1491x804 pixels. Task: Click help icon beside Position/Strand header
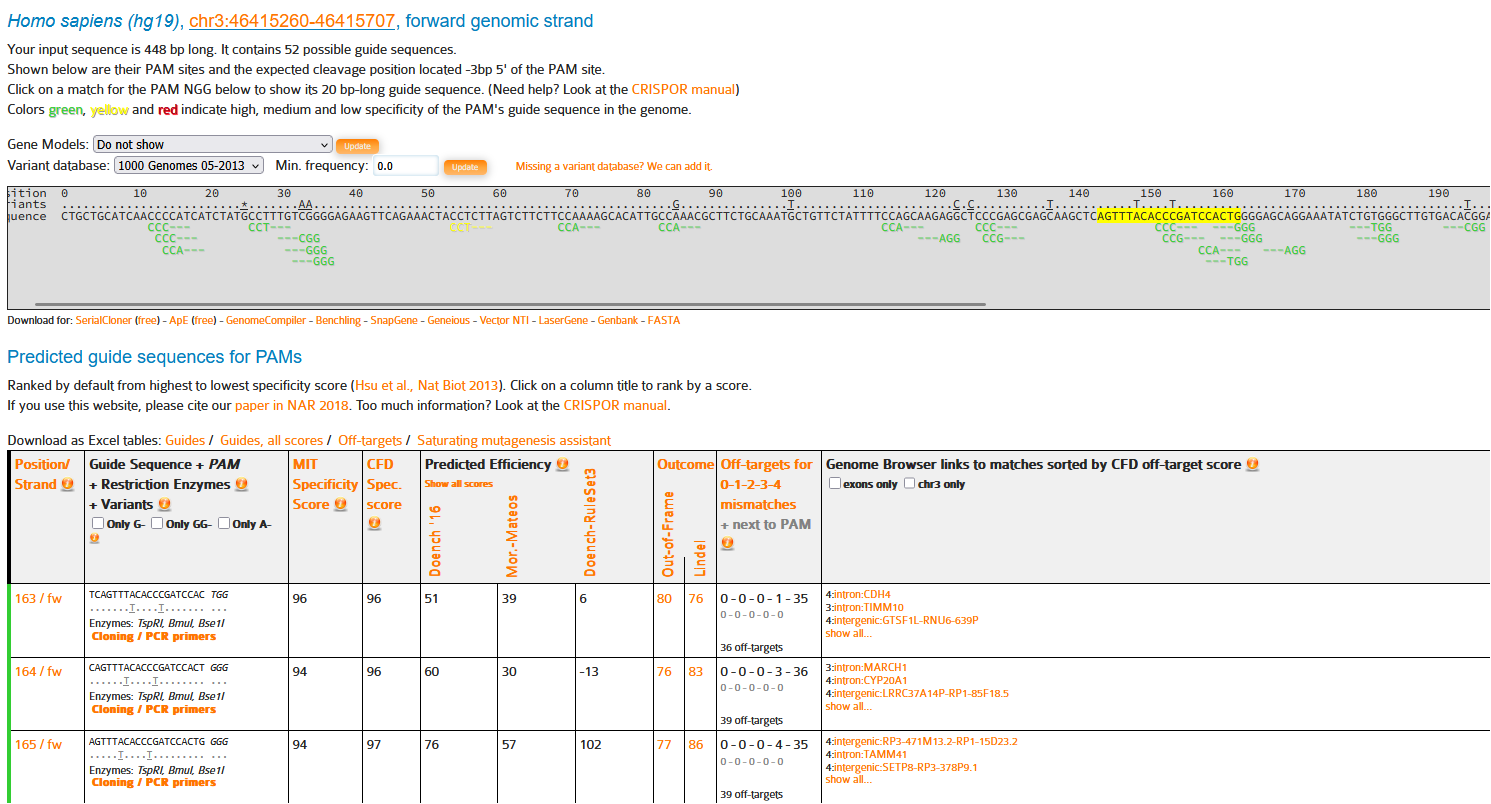click(68, 484)
